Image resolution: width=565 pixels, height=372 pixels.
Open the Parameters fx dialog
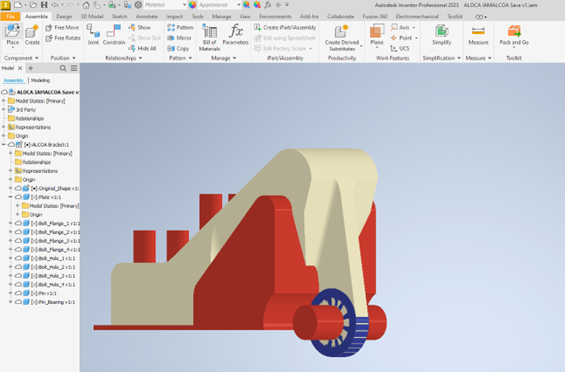click(236, 35)
